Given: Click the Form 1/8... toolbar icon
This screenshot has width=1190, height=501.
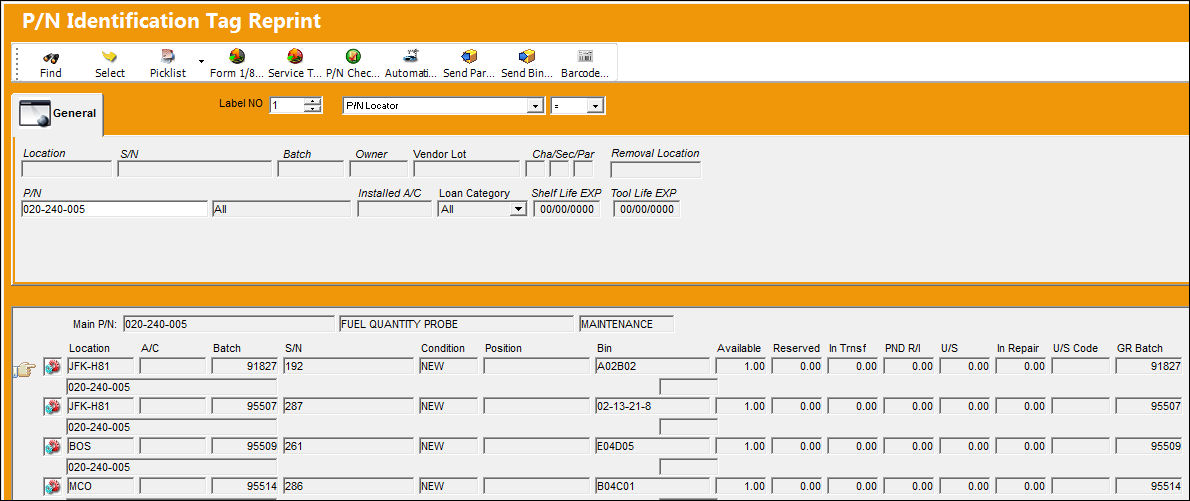Looking at the screenshot, I should pyautogui.click(x=237, y=57).
